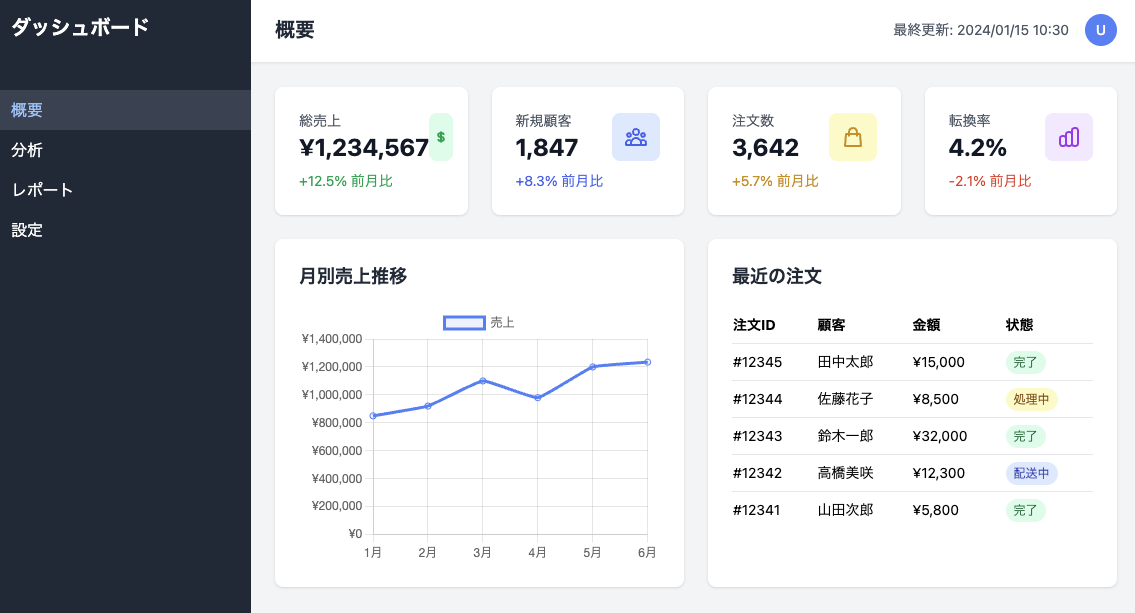Click customer name 佐藤花子

pyautogui.click(x=845, y=399)
